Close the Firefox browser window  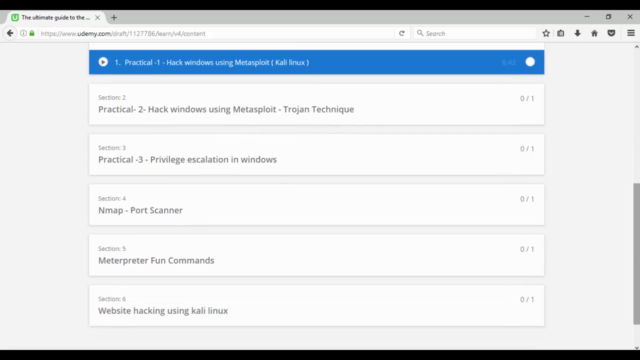[630, 17]
